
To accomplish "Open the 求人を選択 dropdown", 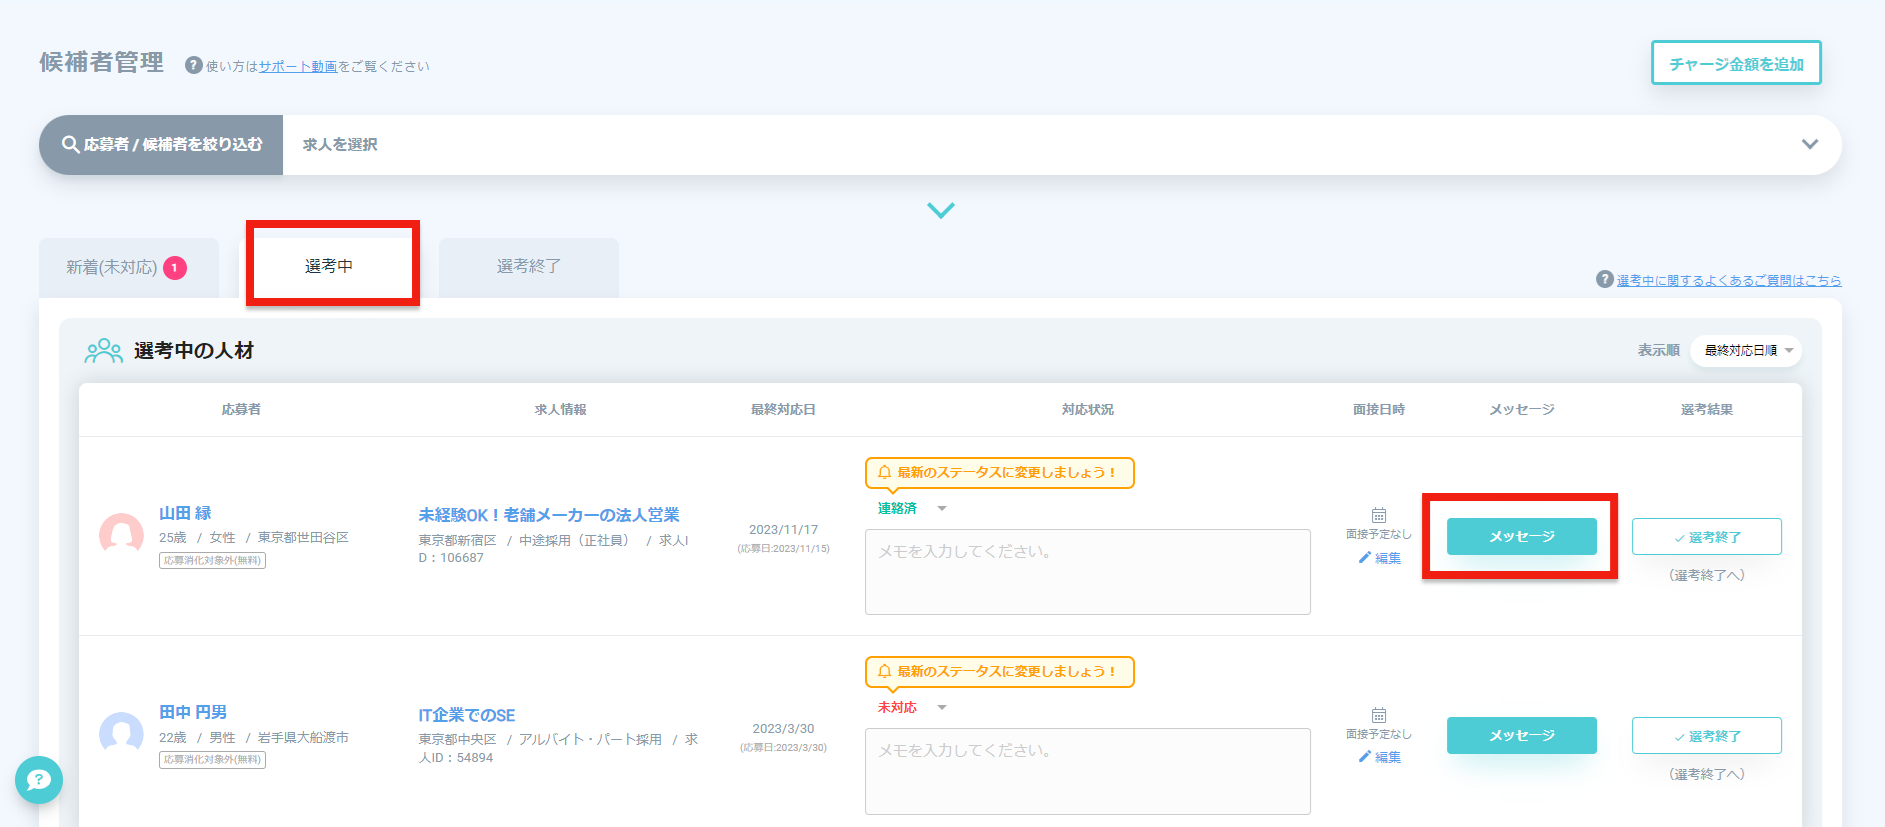I will (1062, 145).
